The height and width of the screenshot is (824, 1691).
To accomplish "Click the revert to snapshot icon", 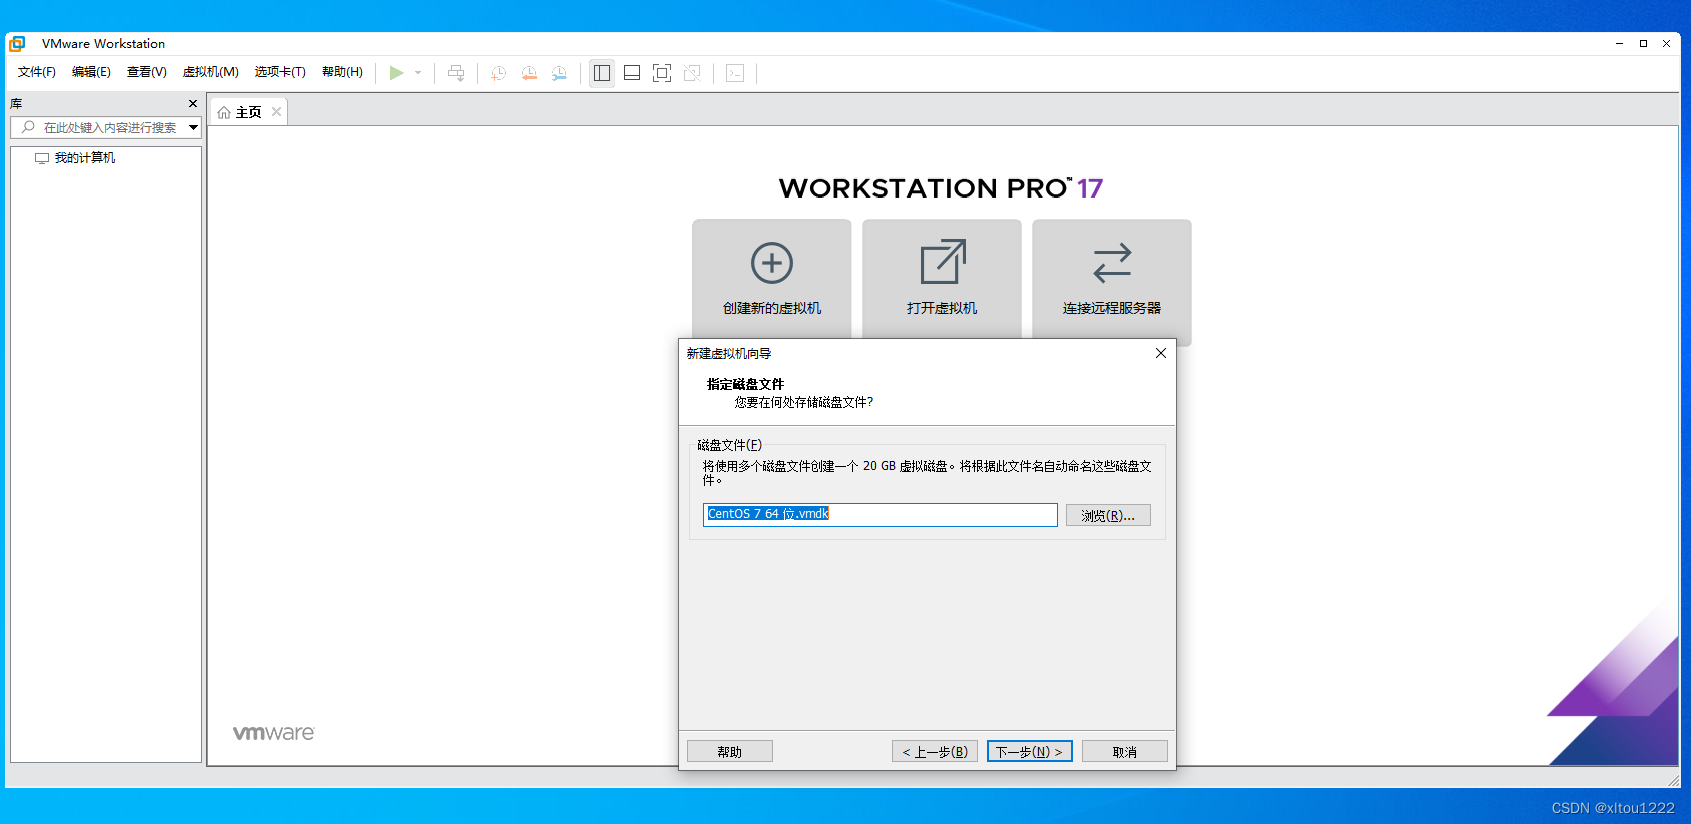I will [x=529, y=73].
